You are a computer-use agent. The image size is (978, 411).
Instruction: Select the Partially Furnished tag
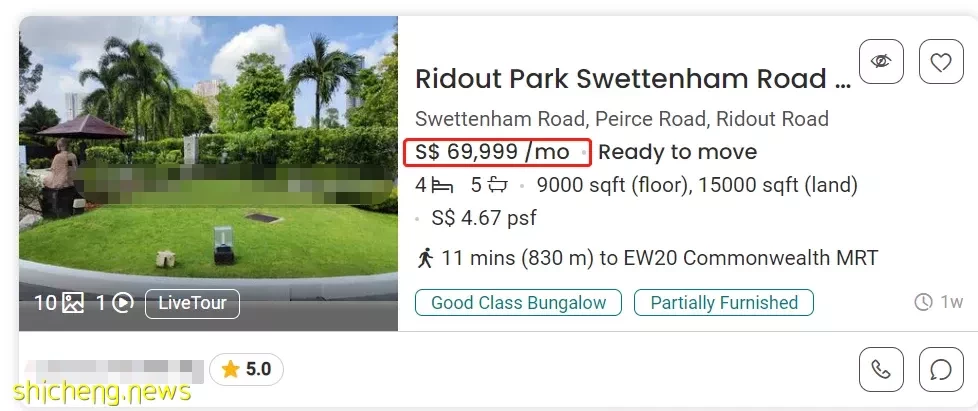(724, 302)
